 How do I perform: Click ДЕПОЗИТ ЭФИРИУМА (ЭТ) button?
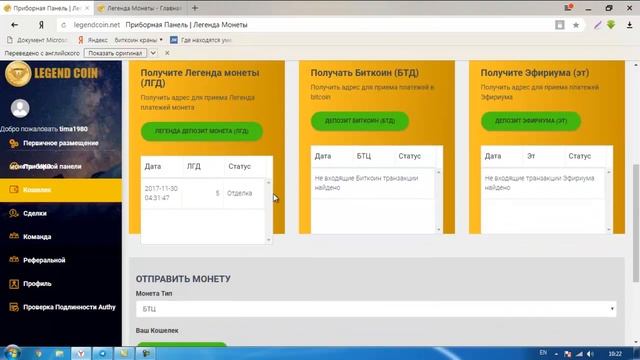click(531, 121)
